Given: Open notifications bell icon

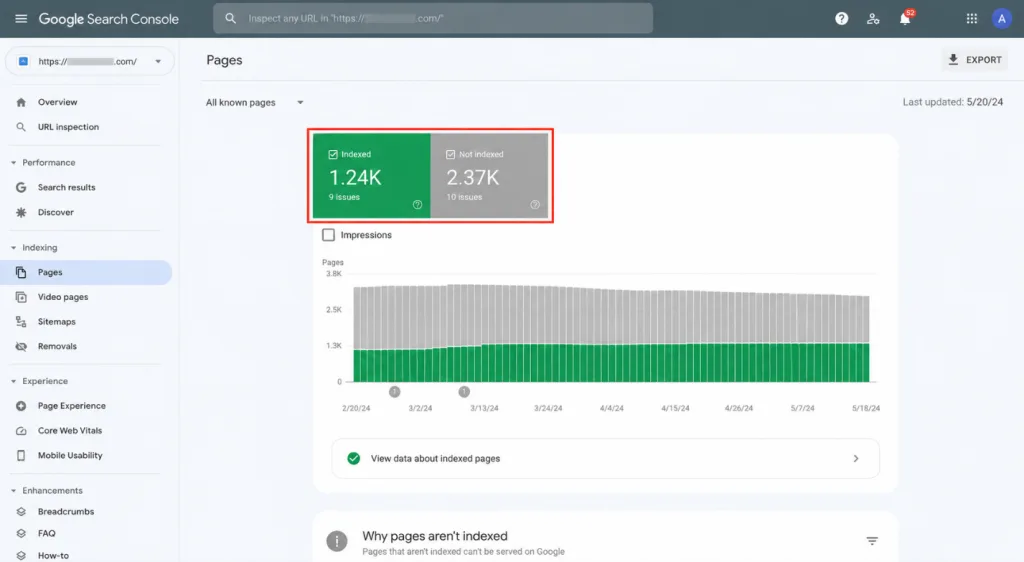Looking at the screenshot, I should (905, 18).
